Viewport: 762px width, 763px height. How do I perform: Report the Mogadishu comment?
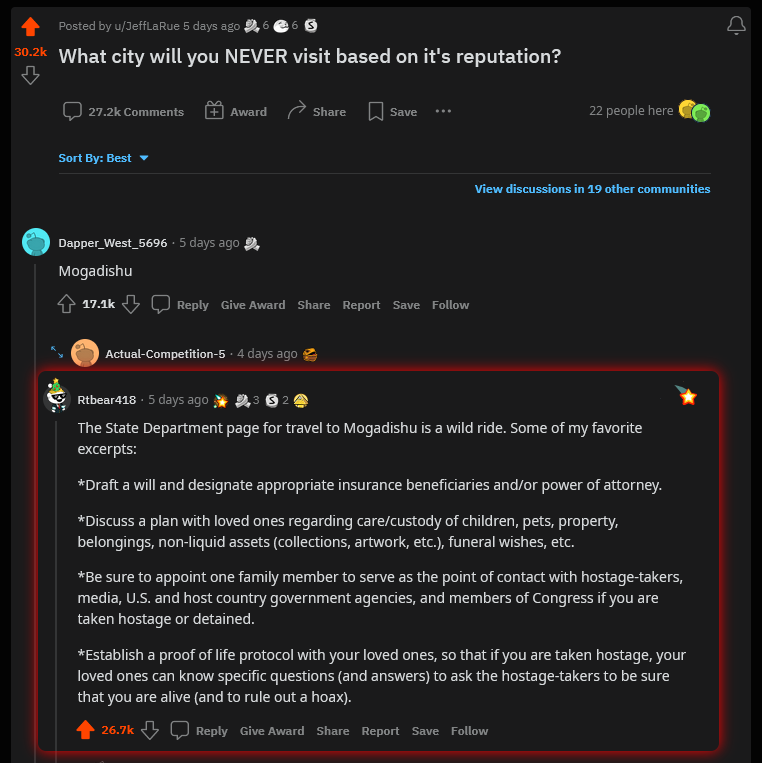[x=361, y=305]
